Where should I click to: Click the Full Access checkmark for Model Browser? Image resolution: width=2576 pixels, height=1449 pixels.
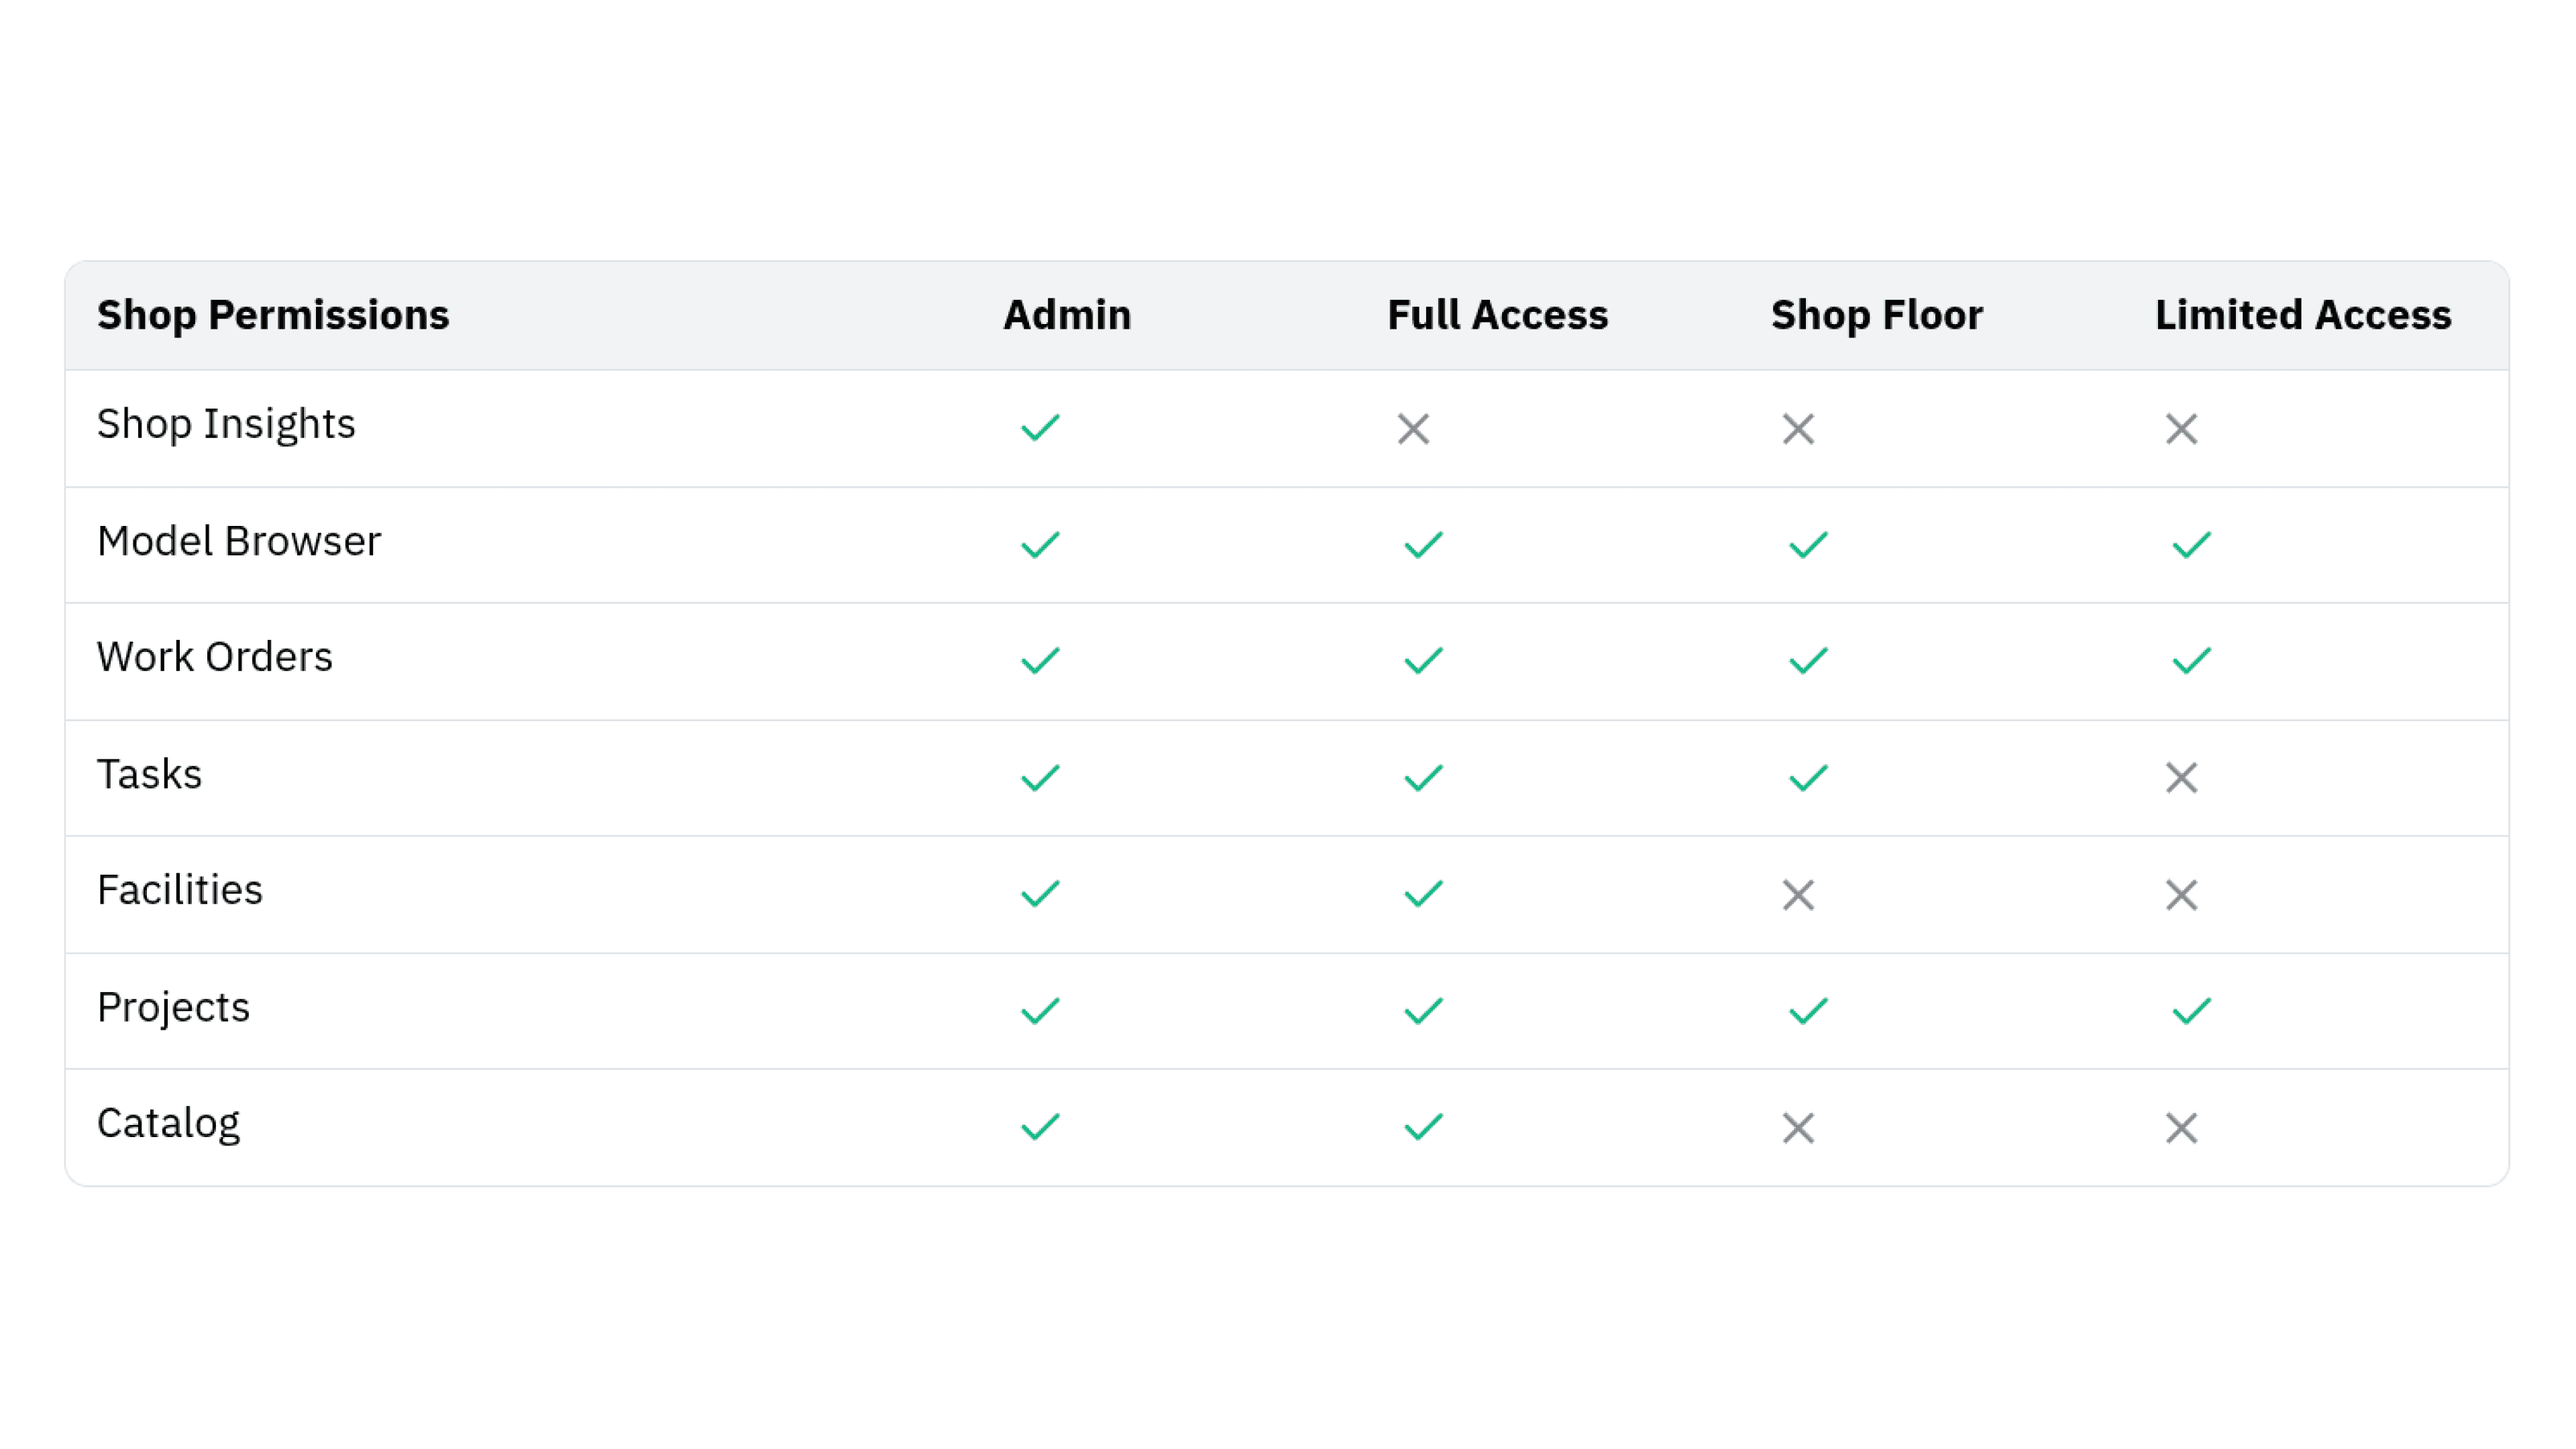tap(1423, 545)
